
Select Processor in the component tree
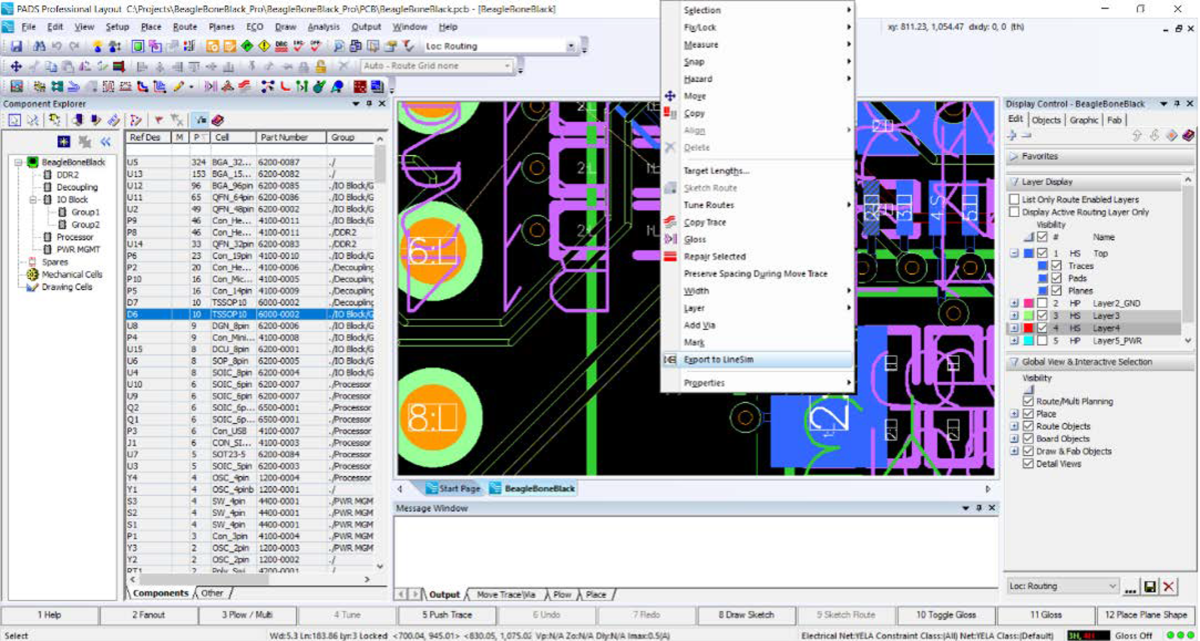75,237
